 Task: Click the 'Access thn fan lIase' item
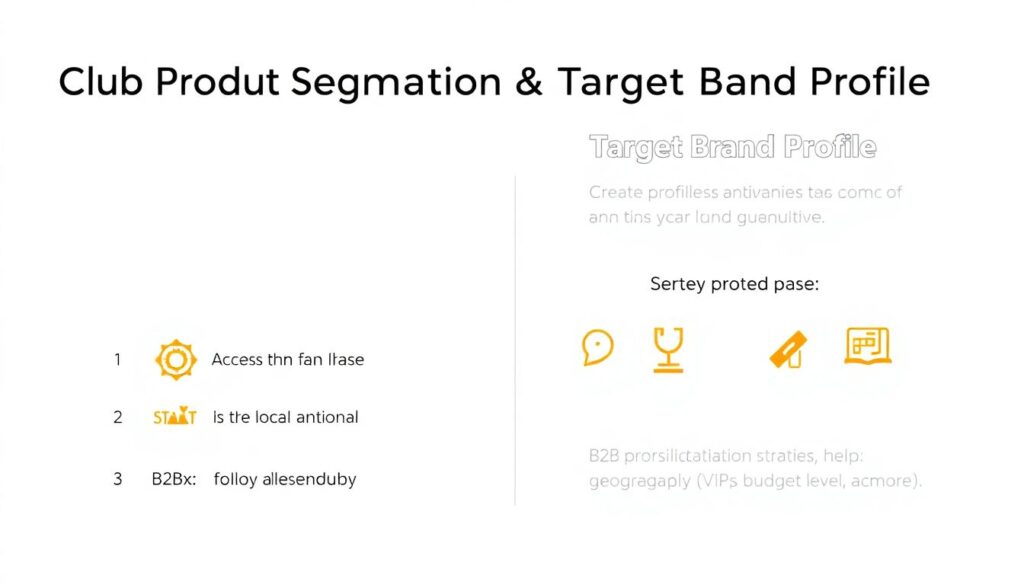point(288,359)
